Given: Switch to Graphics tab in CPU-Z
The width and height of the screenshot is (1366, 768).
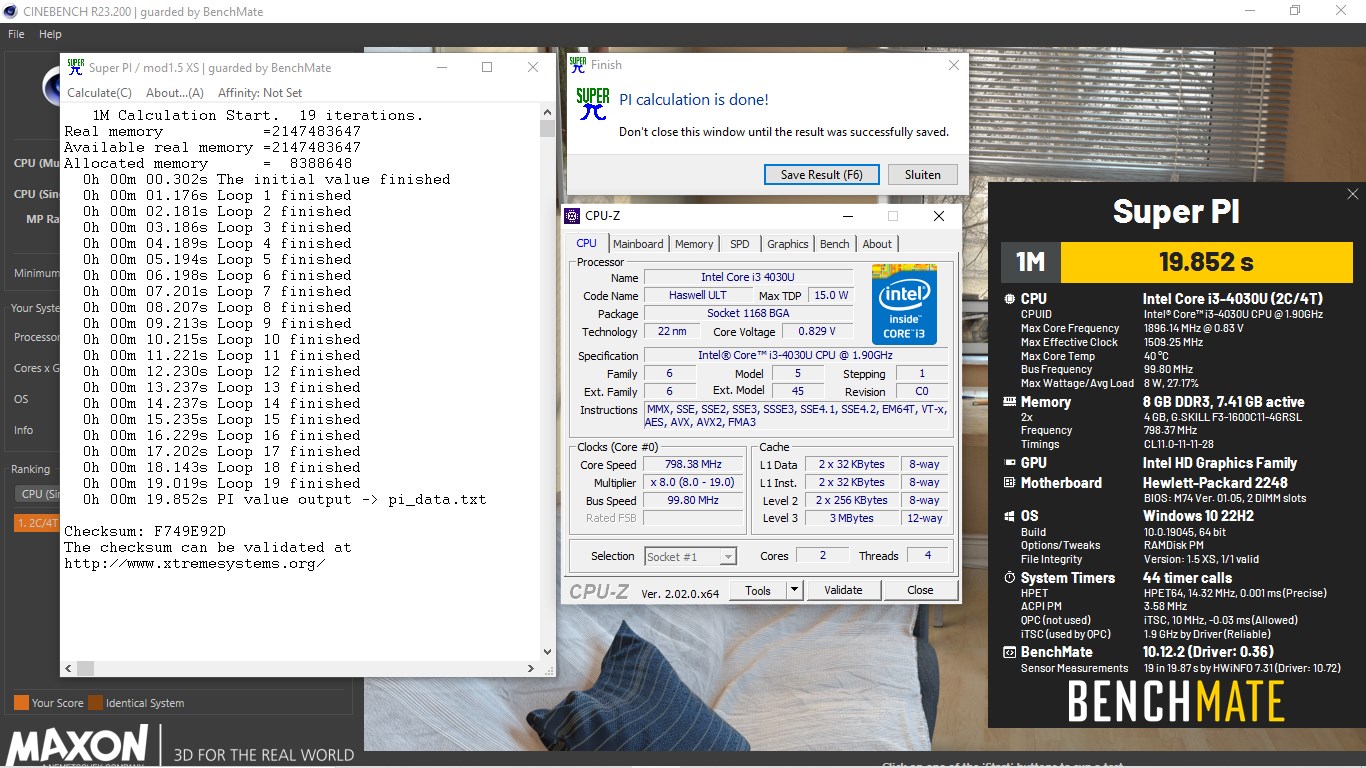Looking at the screenshot, I should pos(788,244).
